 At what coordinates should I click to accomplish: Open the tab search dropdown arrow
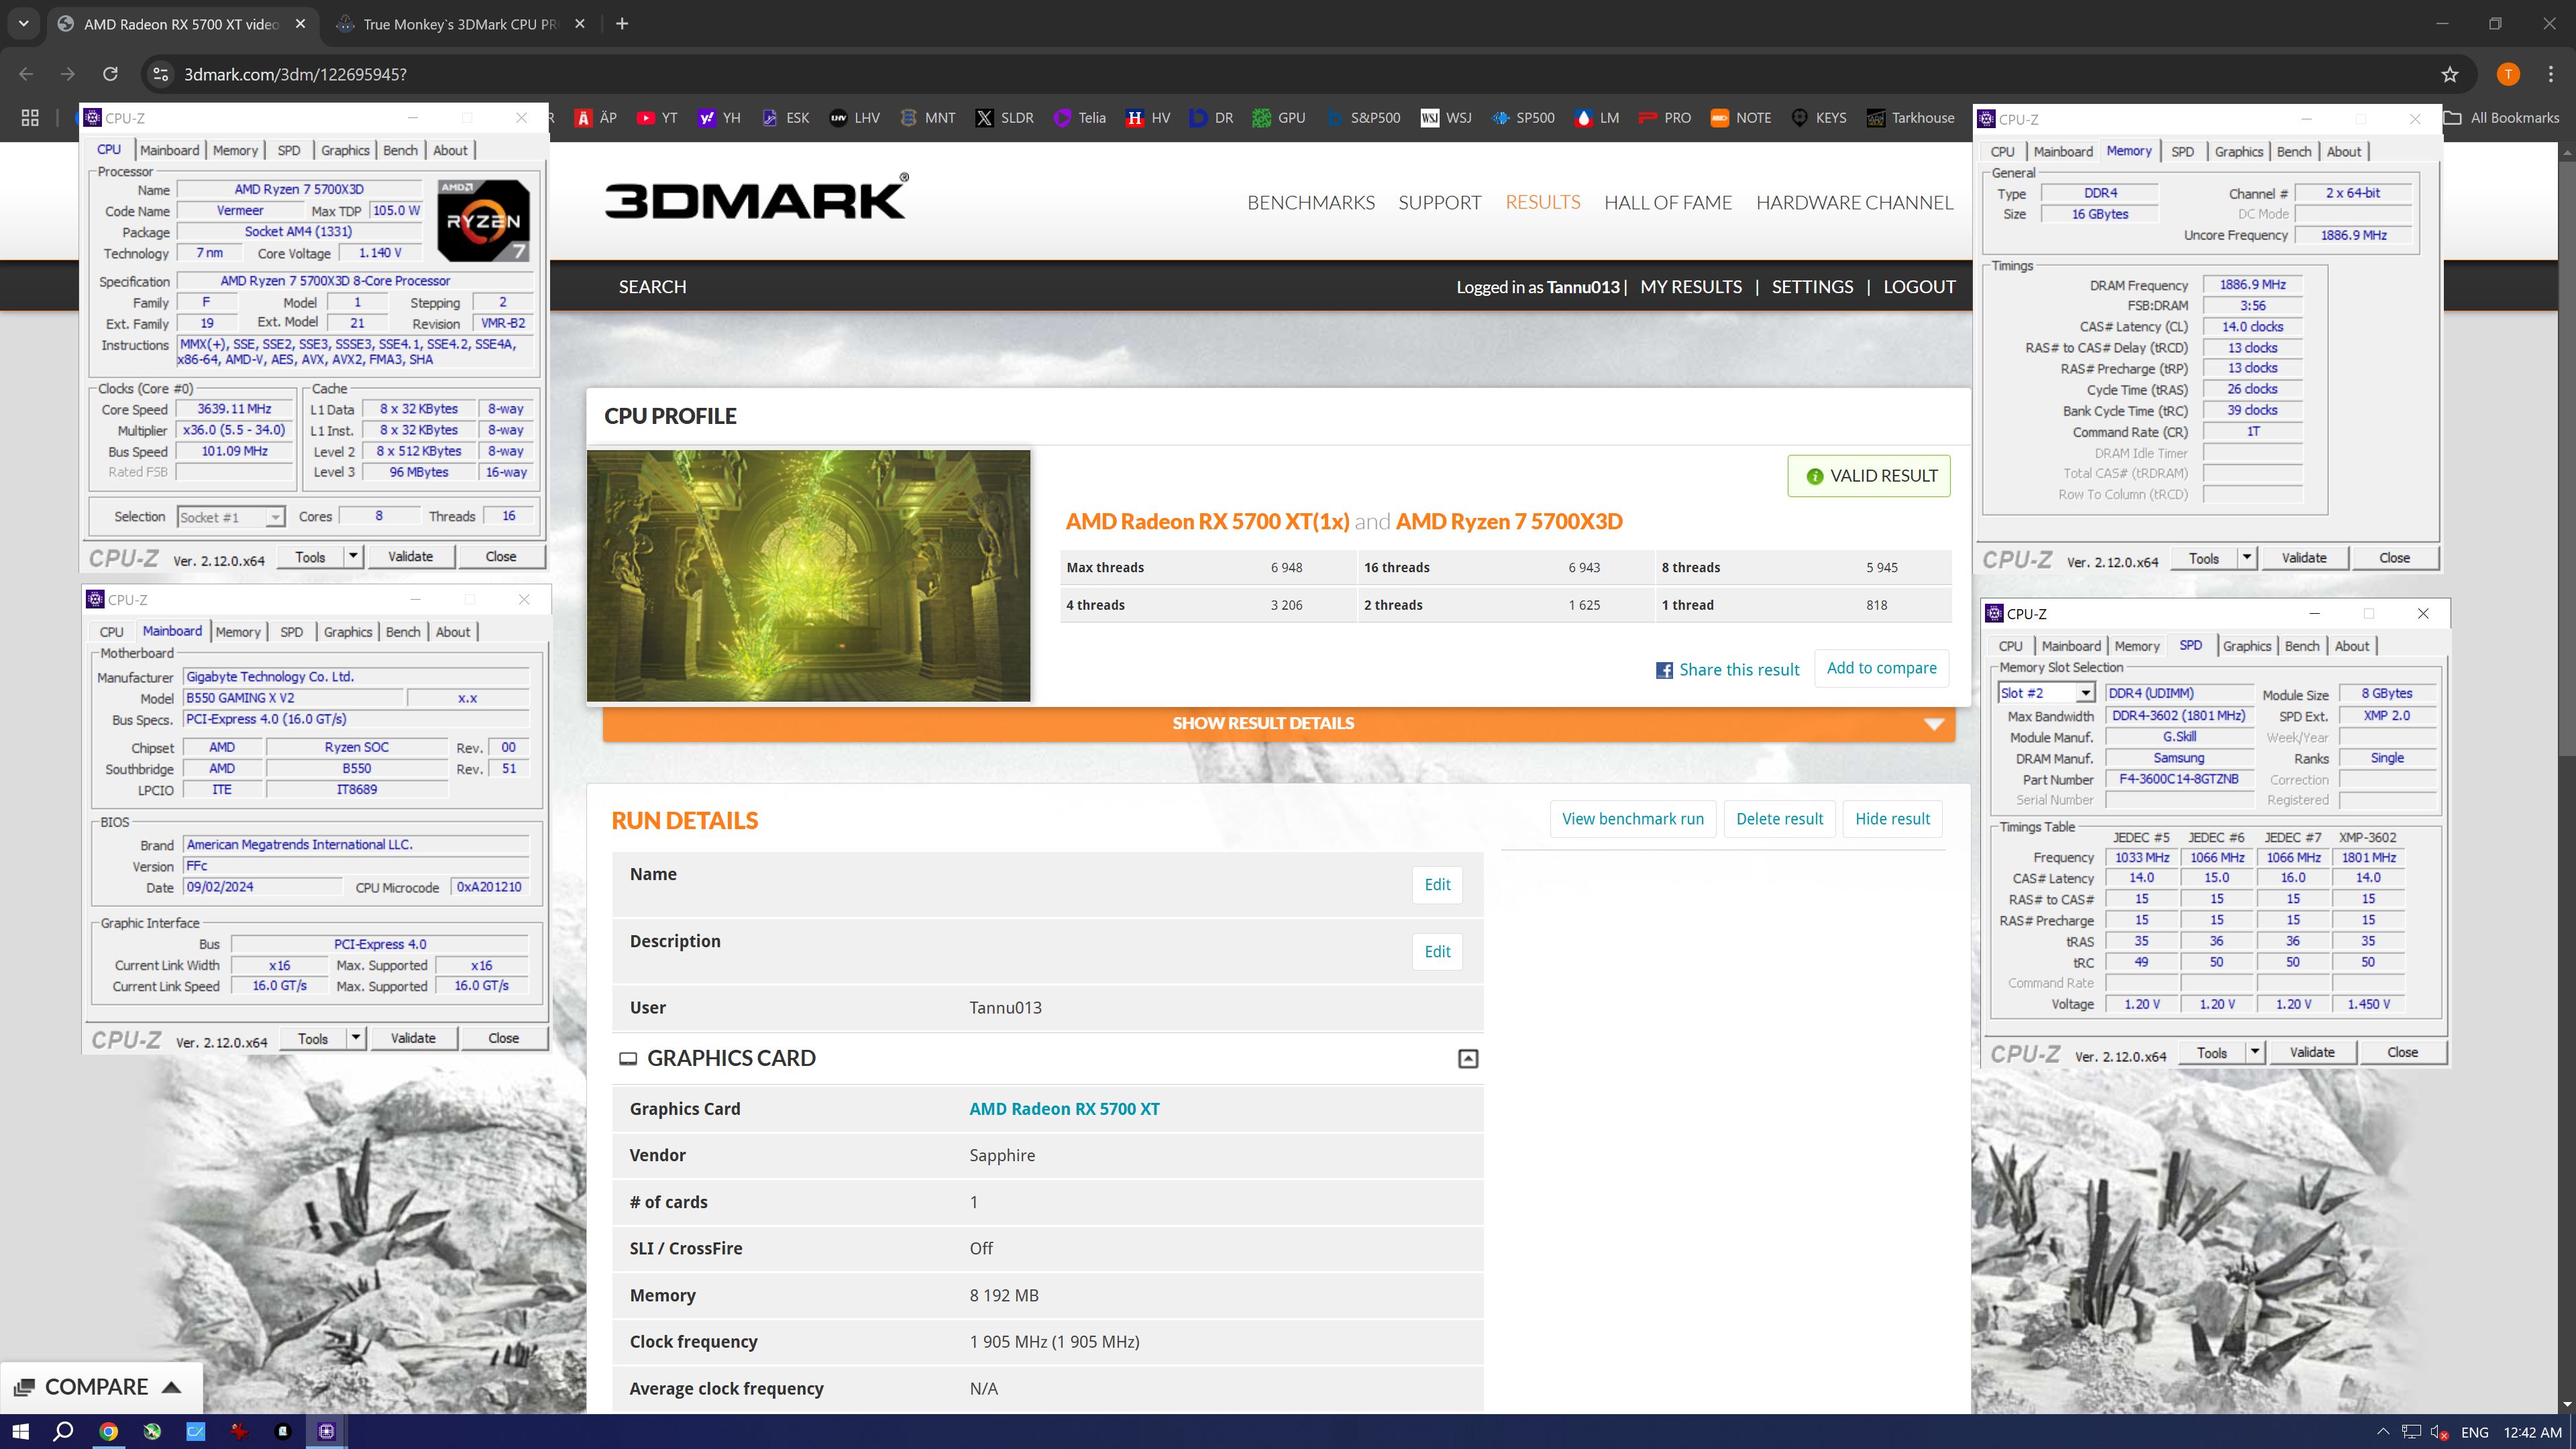click(x=23, y=23)
